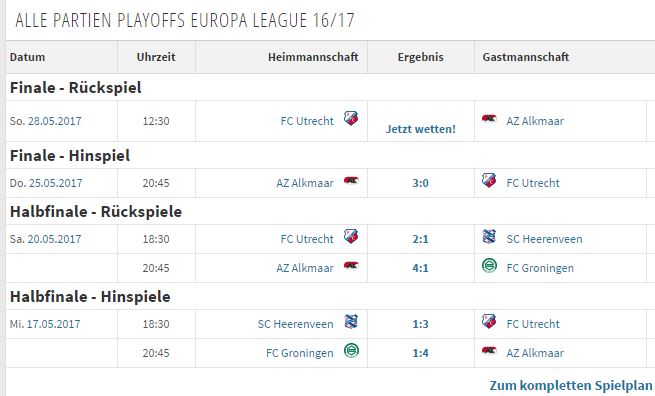Open the 4:1 Alkmaar vs Groningen result
The height and width of the screenshot is (396, 655).
click(x=420, y=268)
